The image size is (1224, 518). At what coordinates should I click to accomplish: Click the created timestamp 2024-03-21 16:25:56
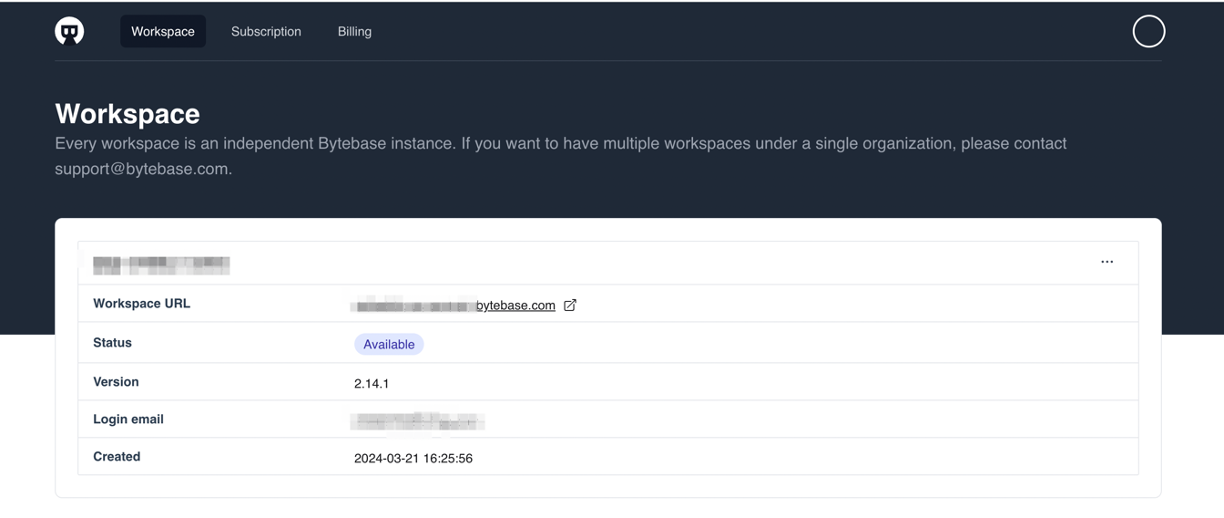tap(413, 458)
